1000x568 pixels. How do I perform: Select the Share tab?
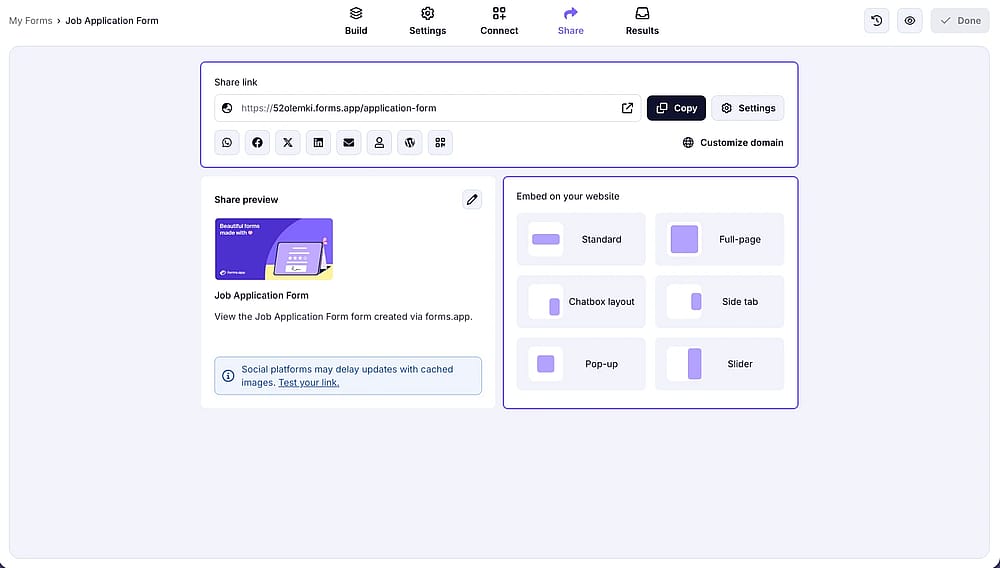pos(571,21)
